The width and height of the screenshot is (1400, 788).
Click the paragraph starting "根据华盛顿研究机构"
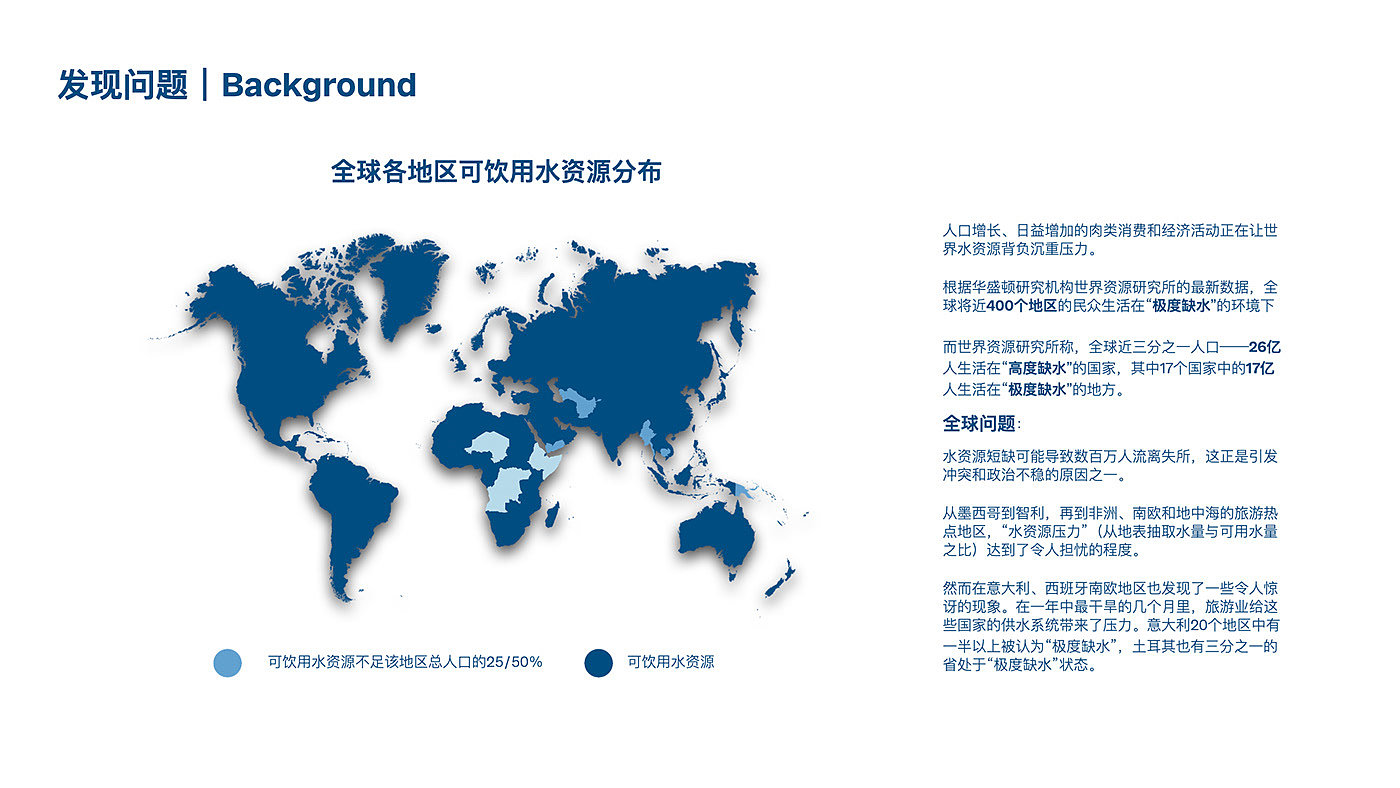(x=1110, y=296)
